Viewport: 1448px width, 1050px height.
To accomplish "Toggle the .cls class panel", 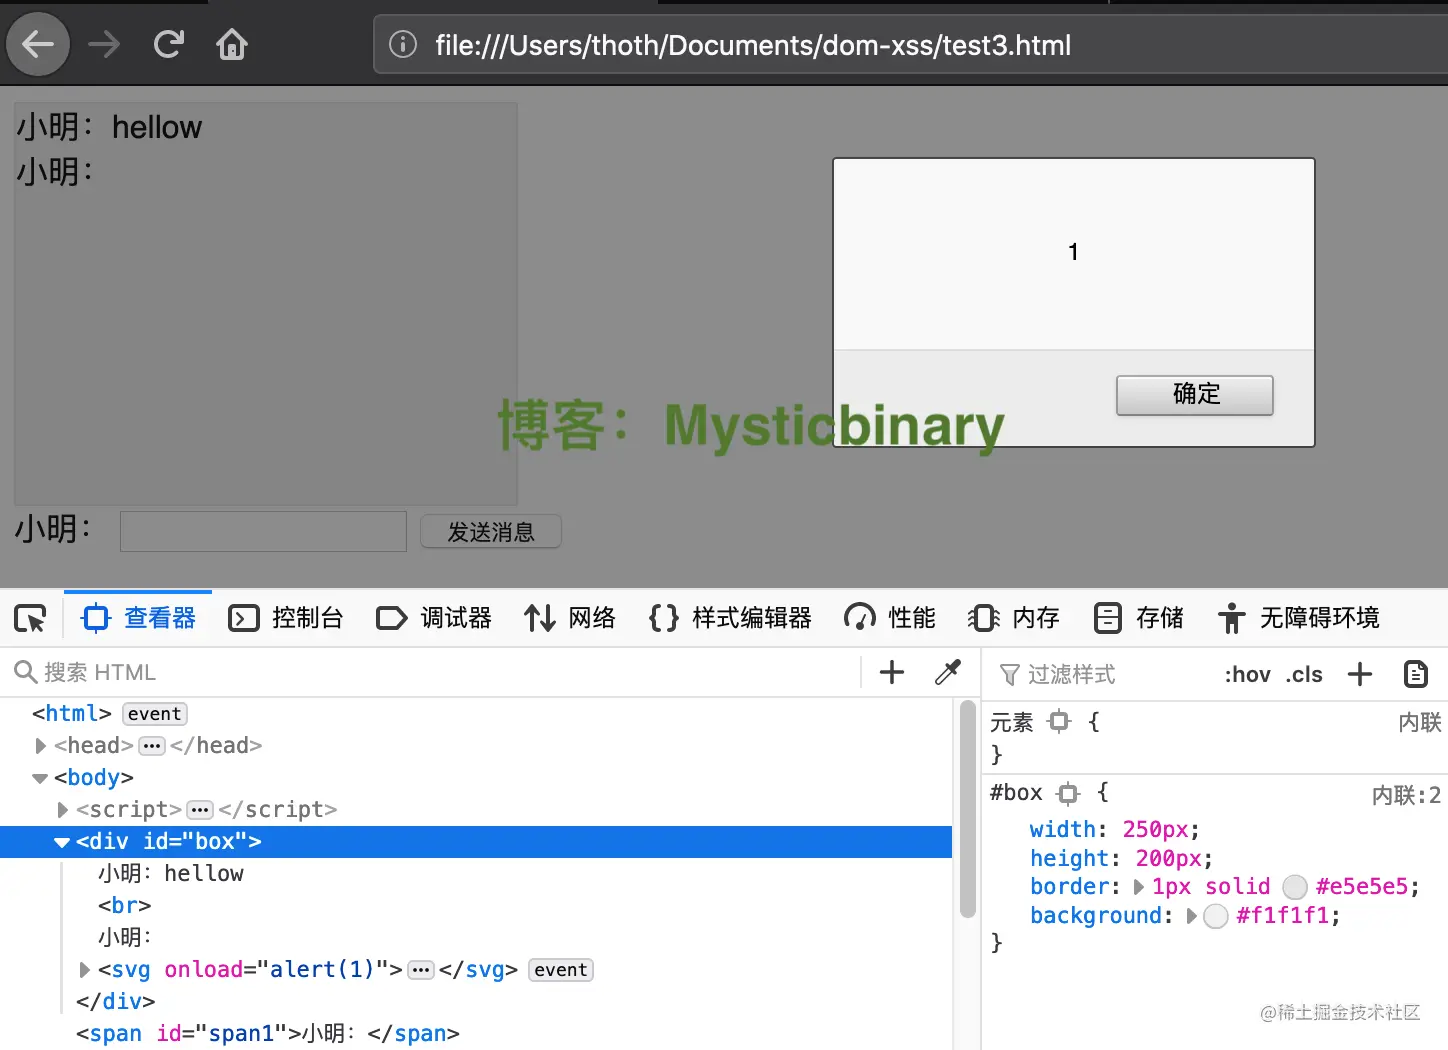I will 1304,675.
